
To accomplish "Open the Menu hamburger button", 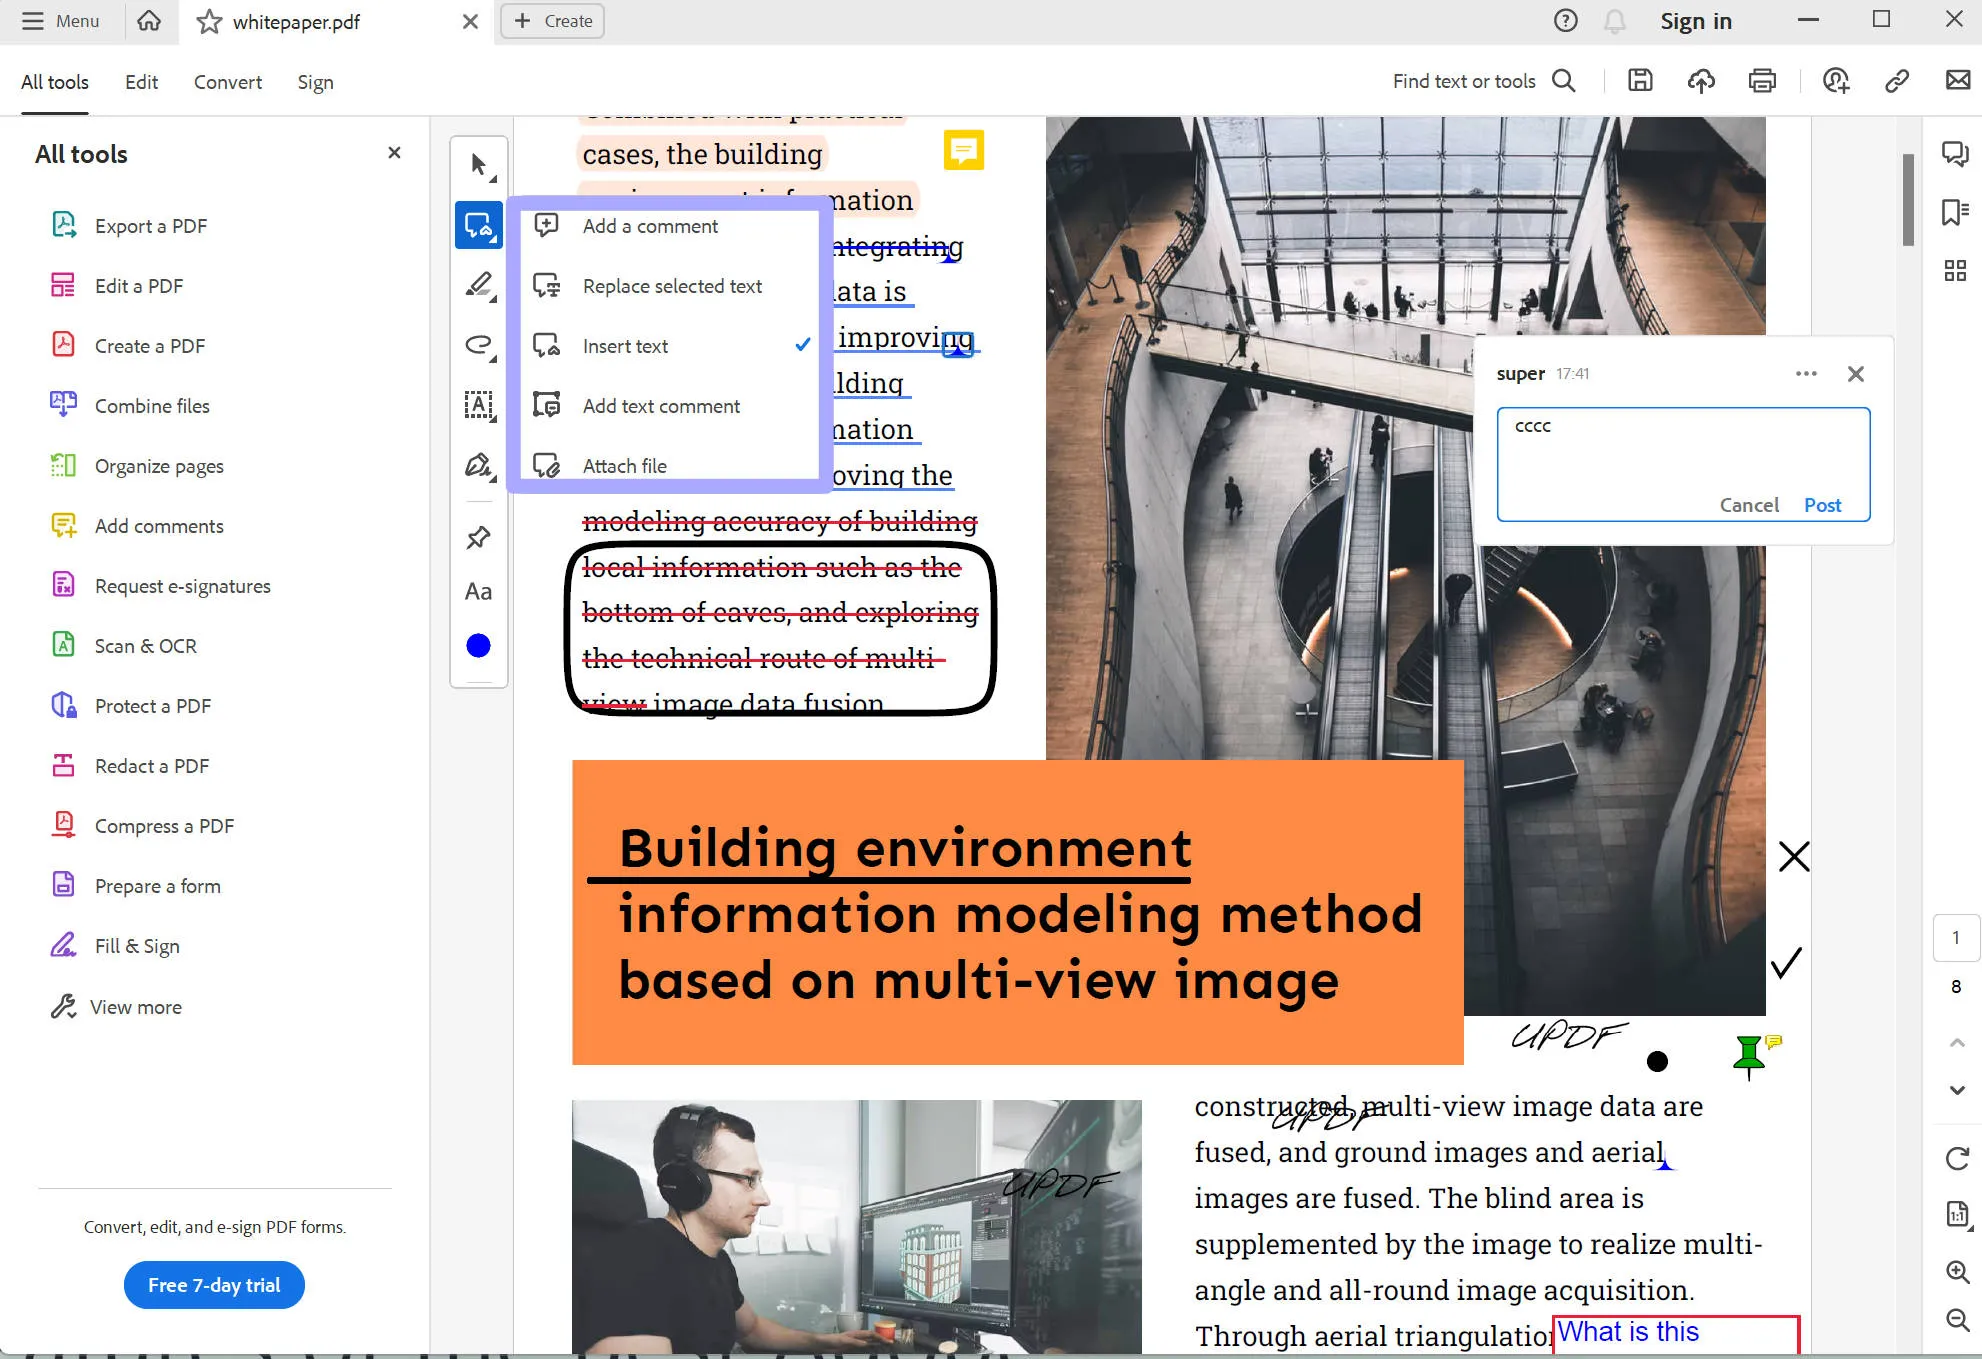I will [60, 21].
